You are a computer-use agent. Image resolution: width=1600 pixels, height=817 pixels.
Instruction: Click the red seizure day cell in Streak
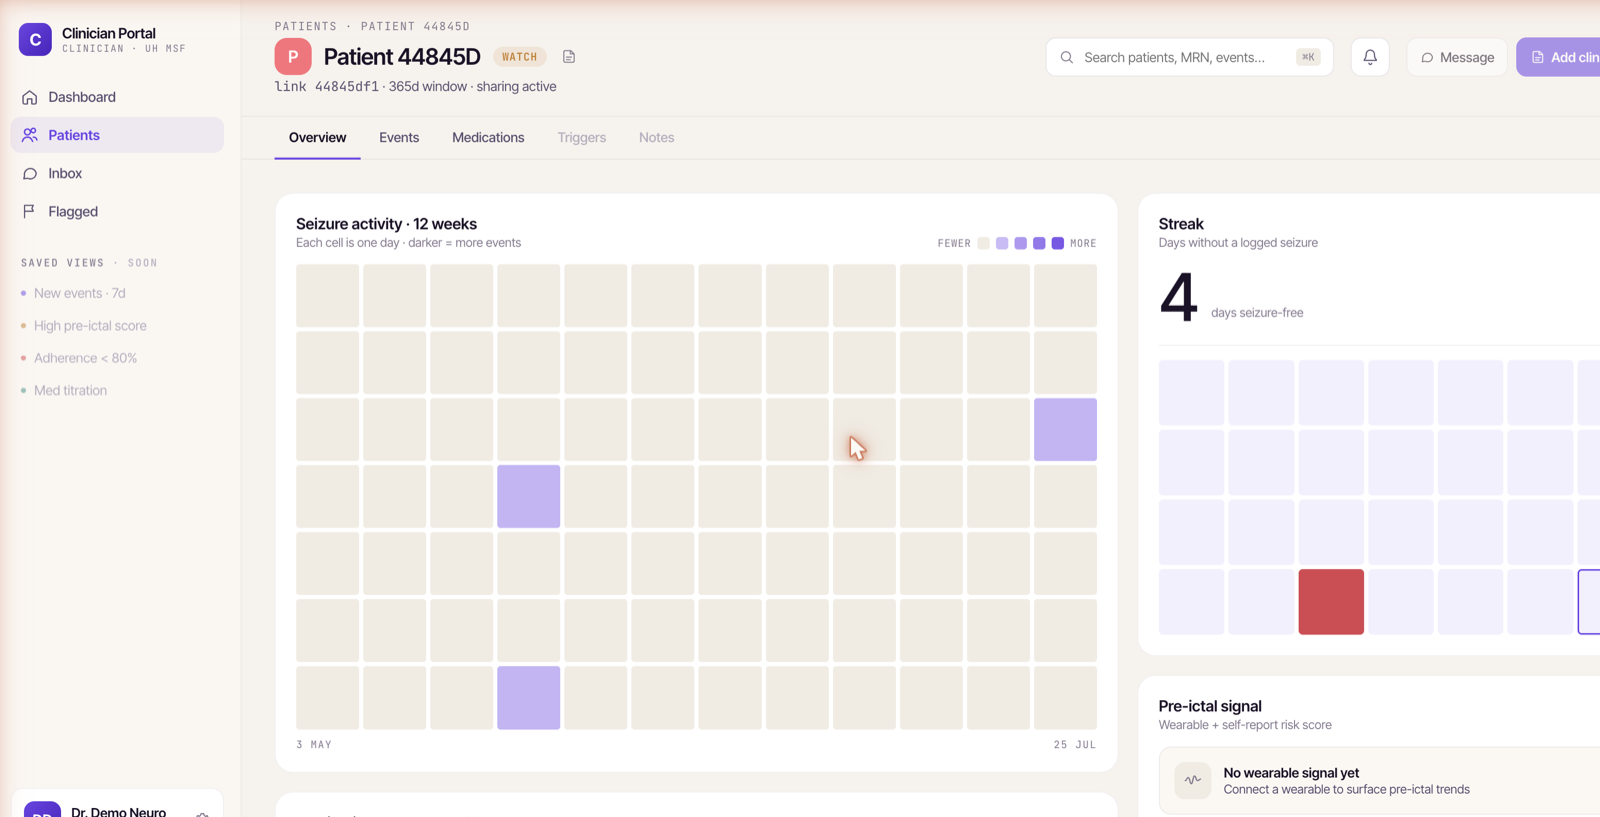1331,602
